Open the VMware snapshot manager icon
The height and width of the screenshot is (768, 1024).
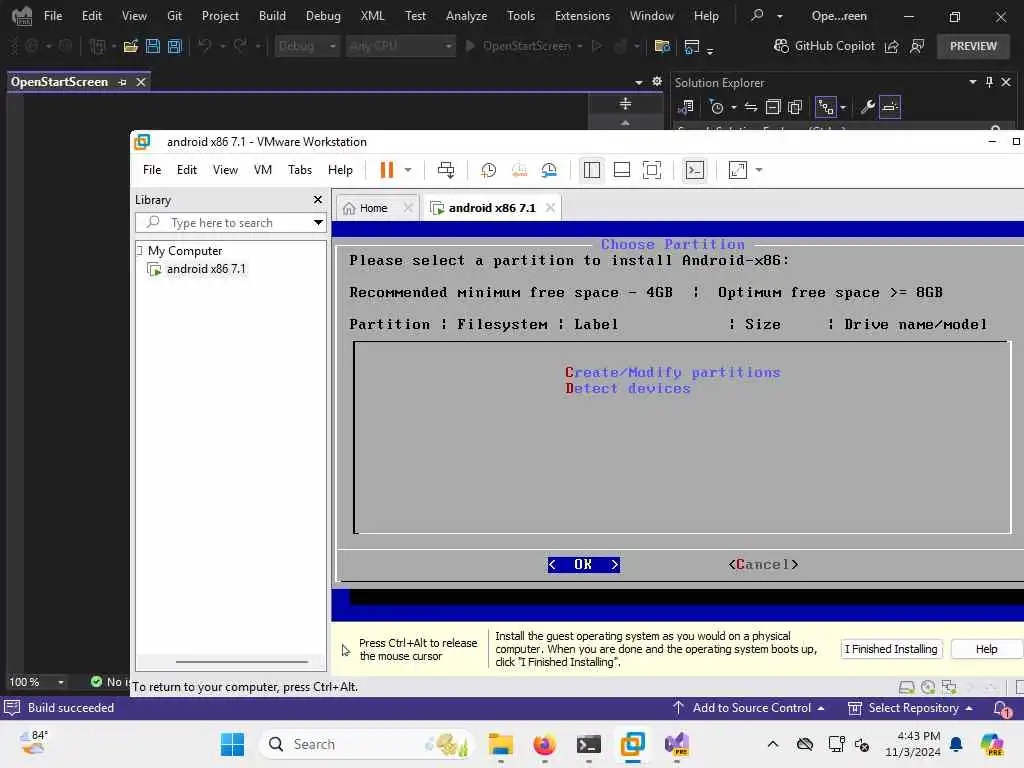click(549, 170)
